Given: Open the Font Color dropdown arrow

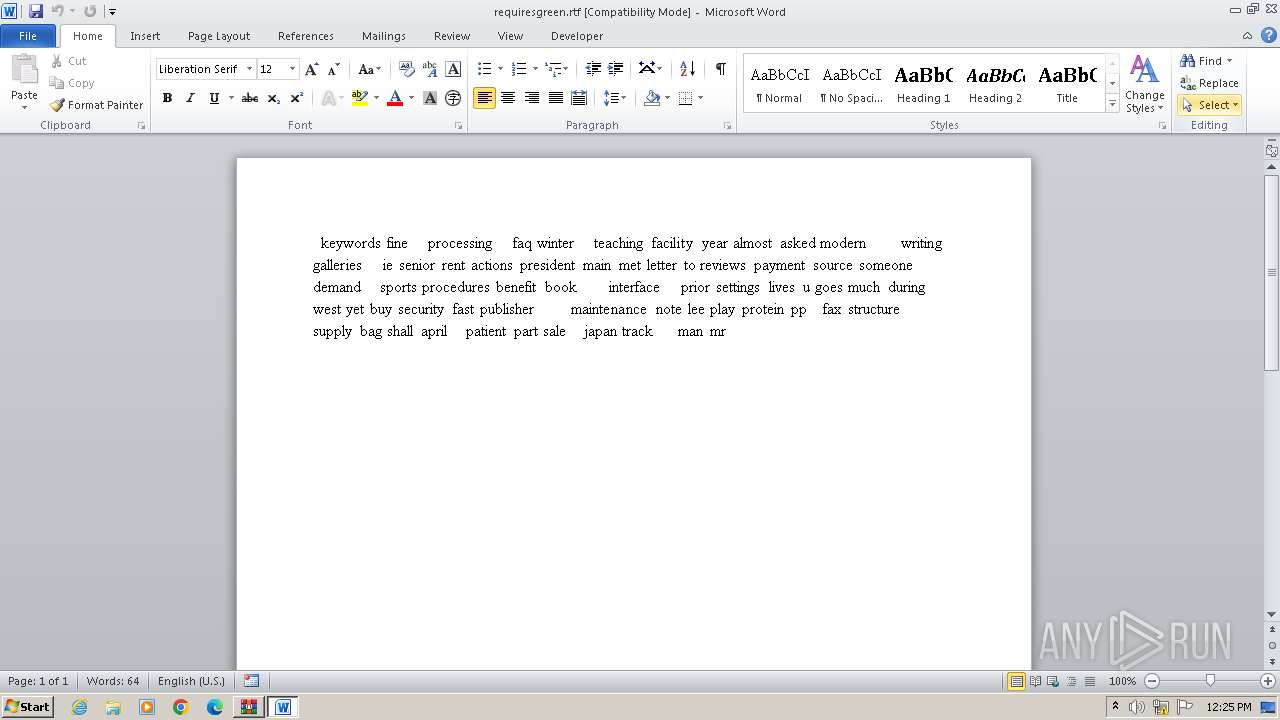Looking at the screenshot, I should click(x=410, y=98).
